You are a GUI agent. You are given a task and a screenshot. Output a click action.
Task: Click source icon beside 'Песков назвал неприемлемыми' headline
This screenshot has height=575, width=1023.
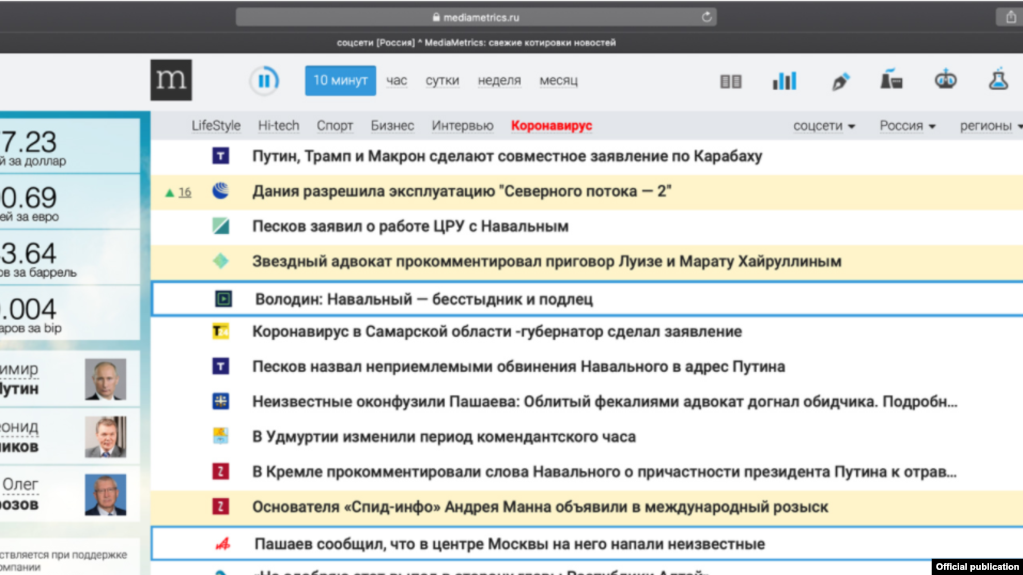(221, 366)
